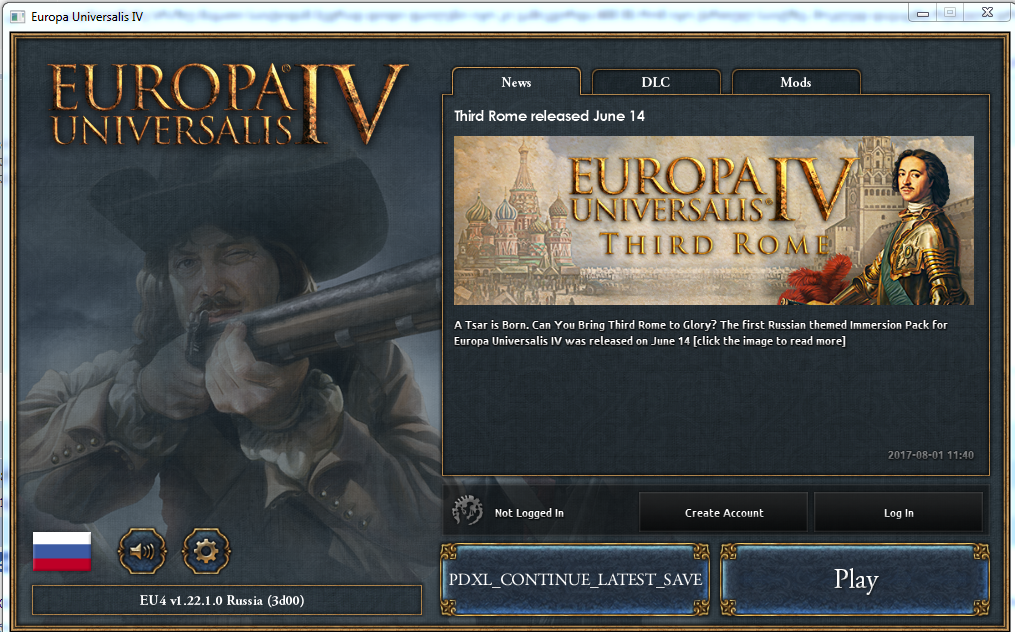
Task: Mute sound with the speaker icon
Action: coord(142,551)
